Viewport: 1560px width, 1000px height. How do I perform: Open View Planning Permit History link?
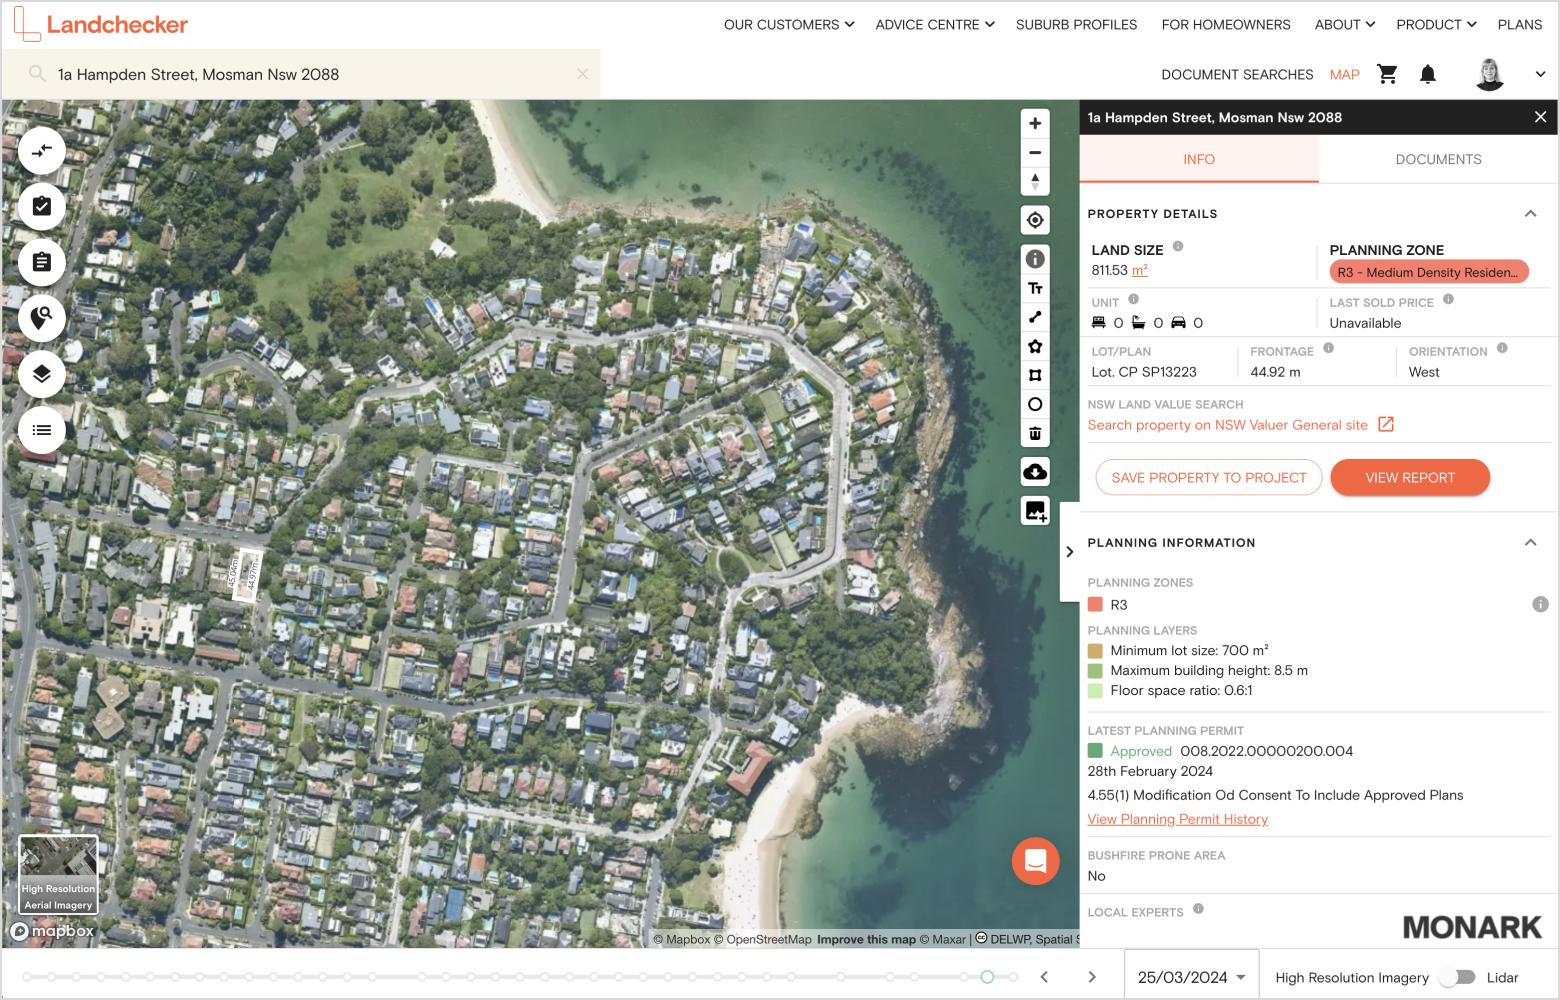(x=1177, y=818)
